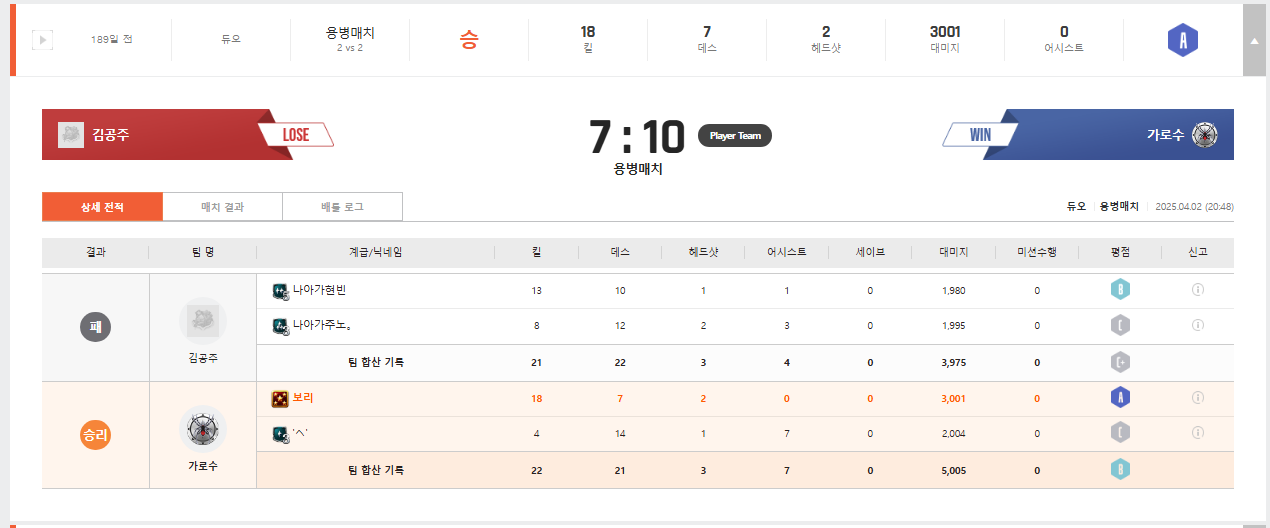Viewport: 1270px width, 528px height.
Task: Open the 보리 nickname link
Action: pos(303,398)
